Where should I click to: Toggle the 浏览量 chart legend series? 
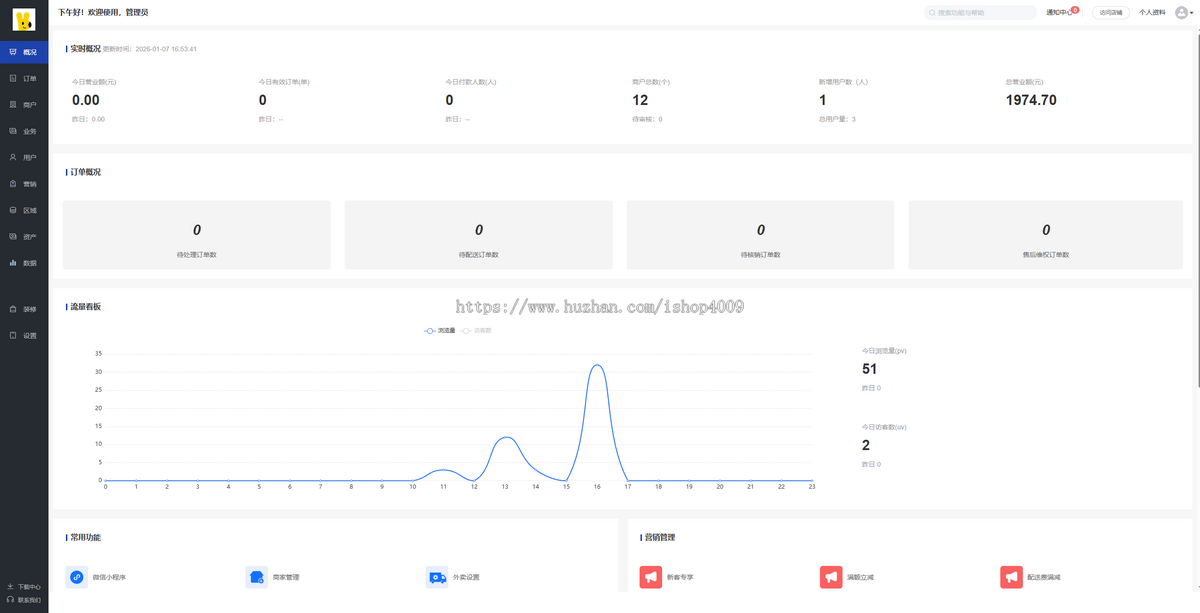[440, 330]
